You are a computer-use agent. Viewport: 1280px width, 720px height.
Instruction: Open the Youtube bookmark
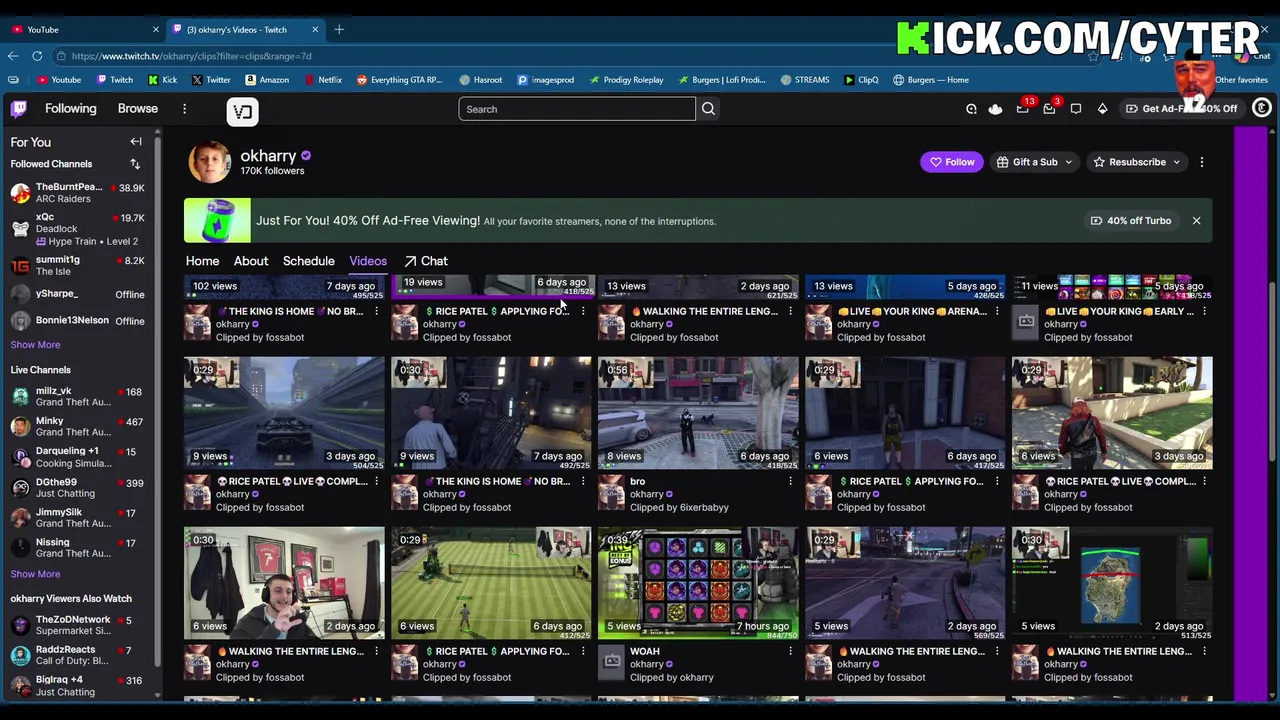pos(59,80)
